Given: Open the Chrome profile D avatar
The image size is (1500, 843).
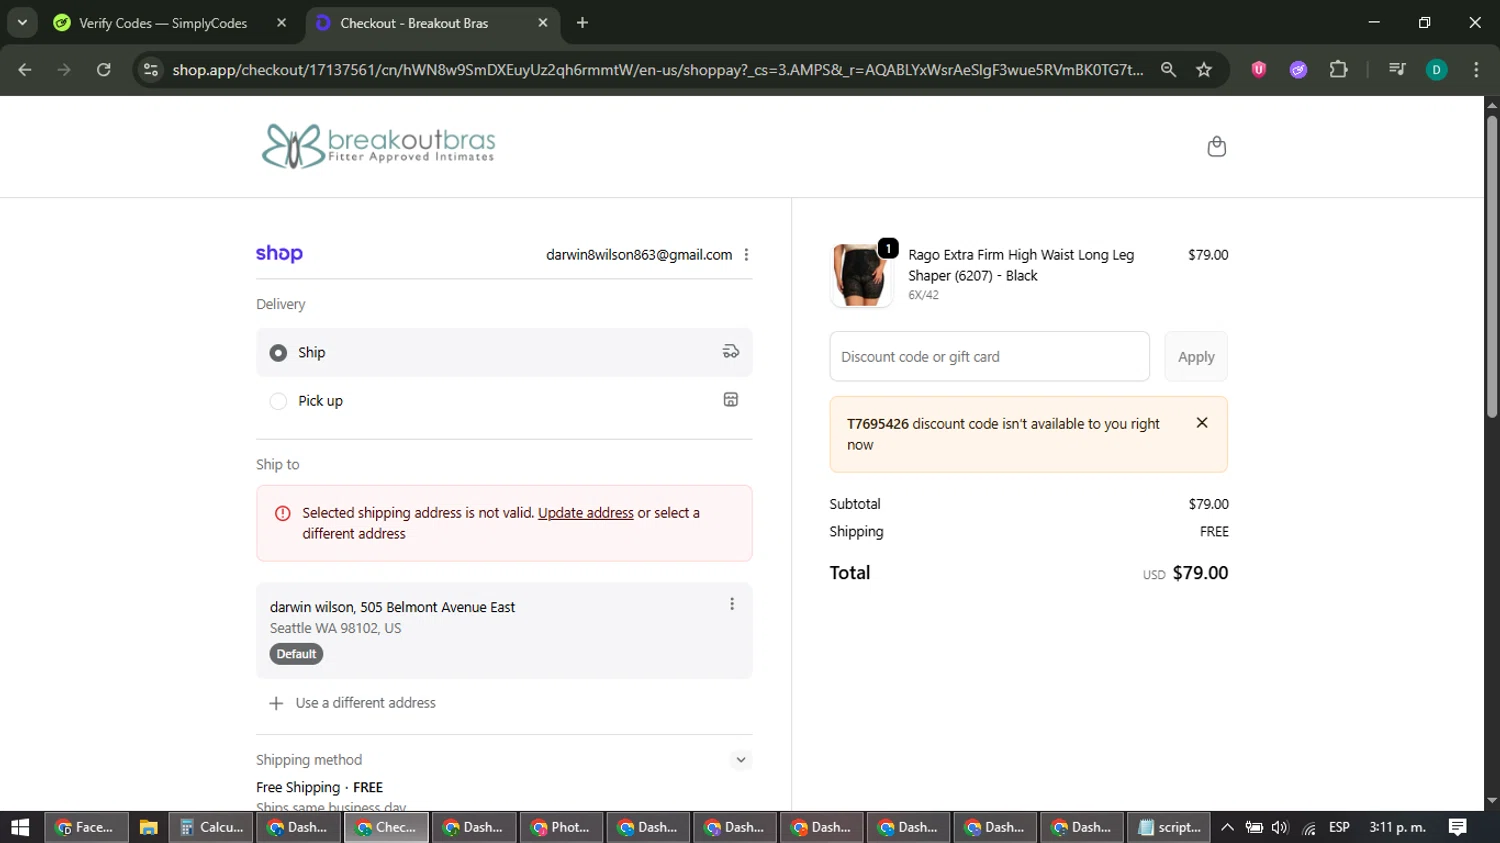Looking at the screenshot, I should 1436,70.
